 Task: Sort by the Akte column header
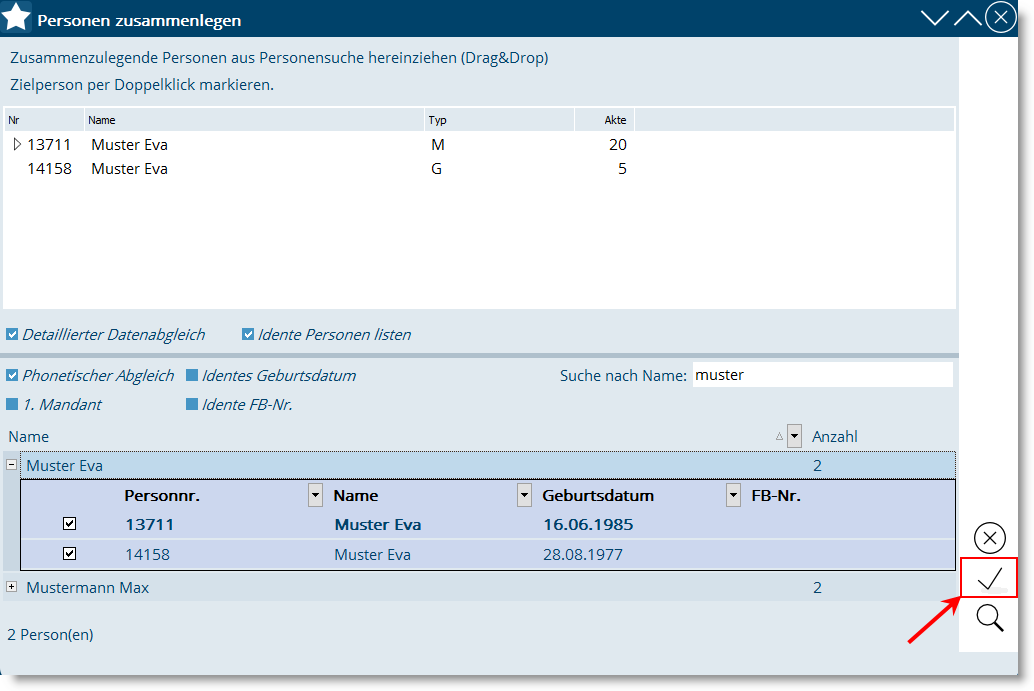605,120
